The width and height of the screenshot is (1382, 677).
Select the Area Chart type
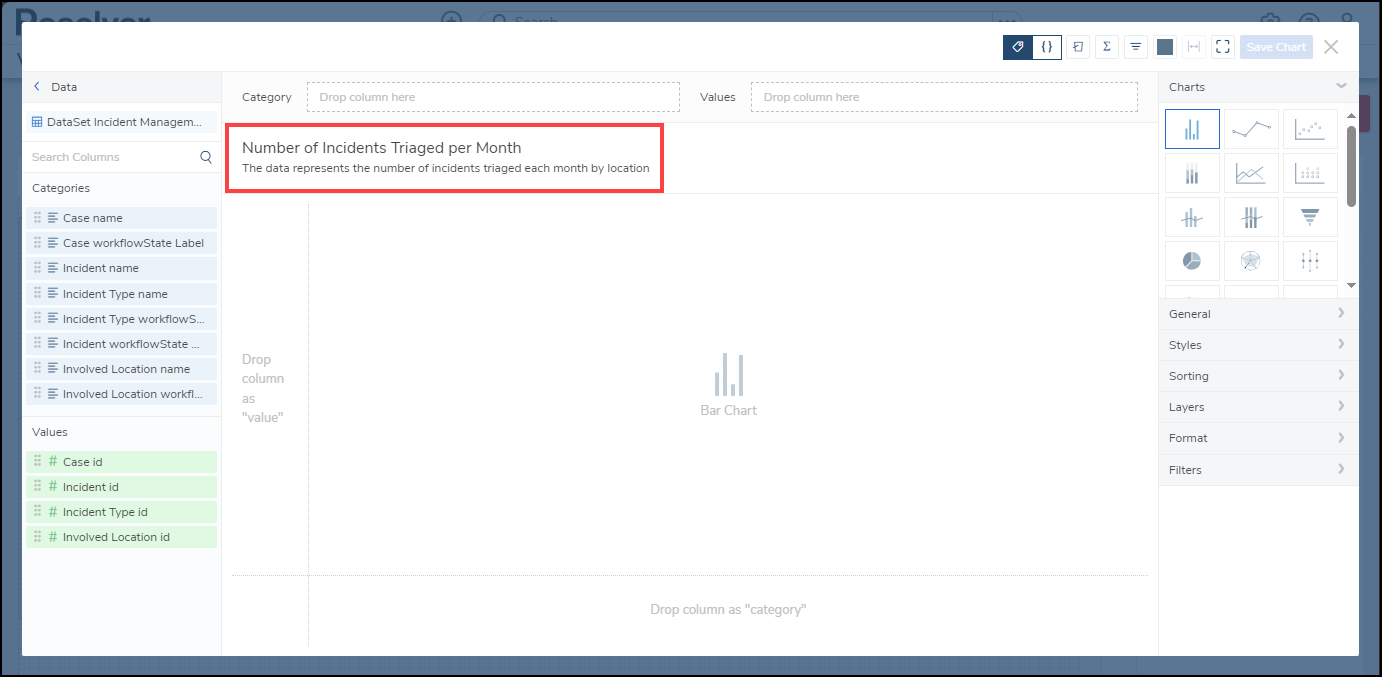[x=1251, y=173]
